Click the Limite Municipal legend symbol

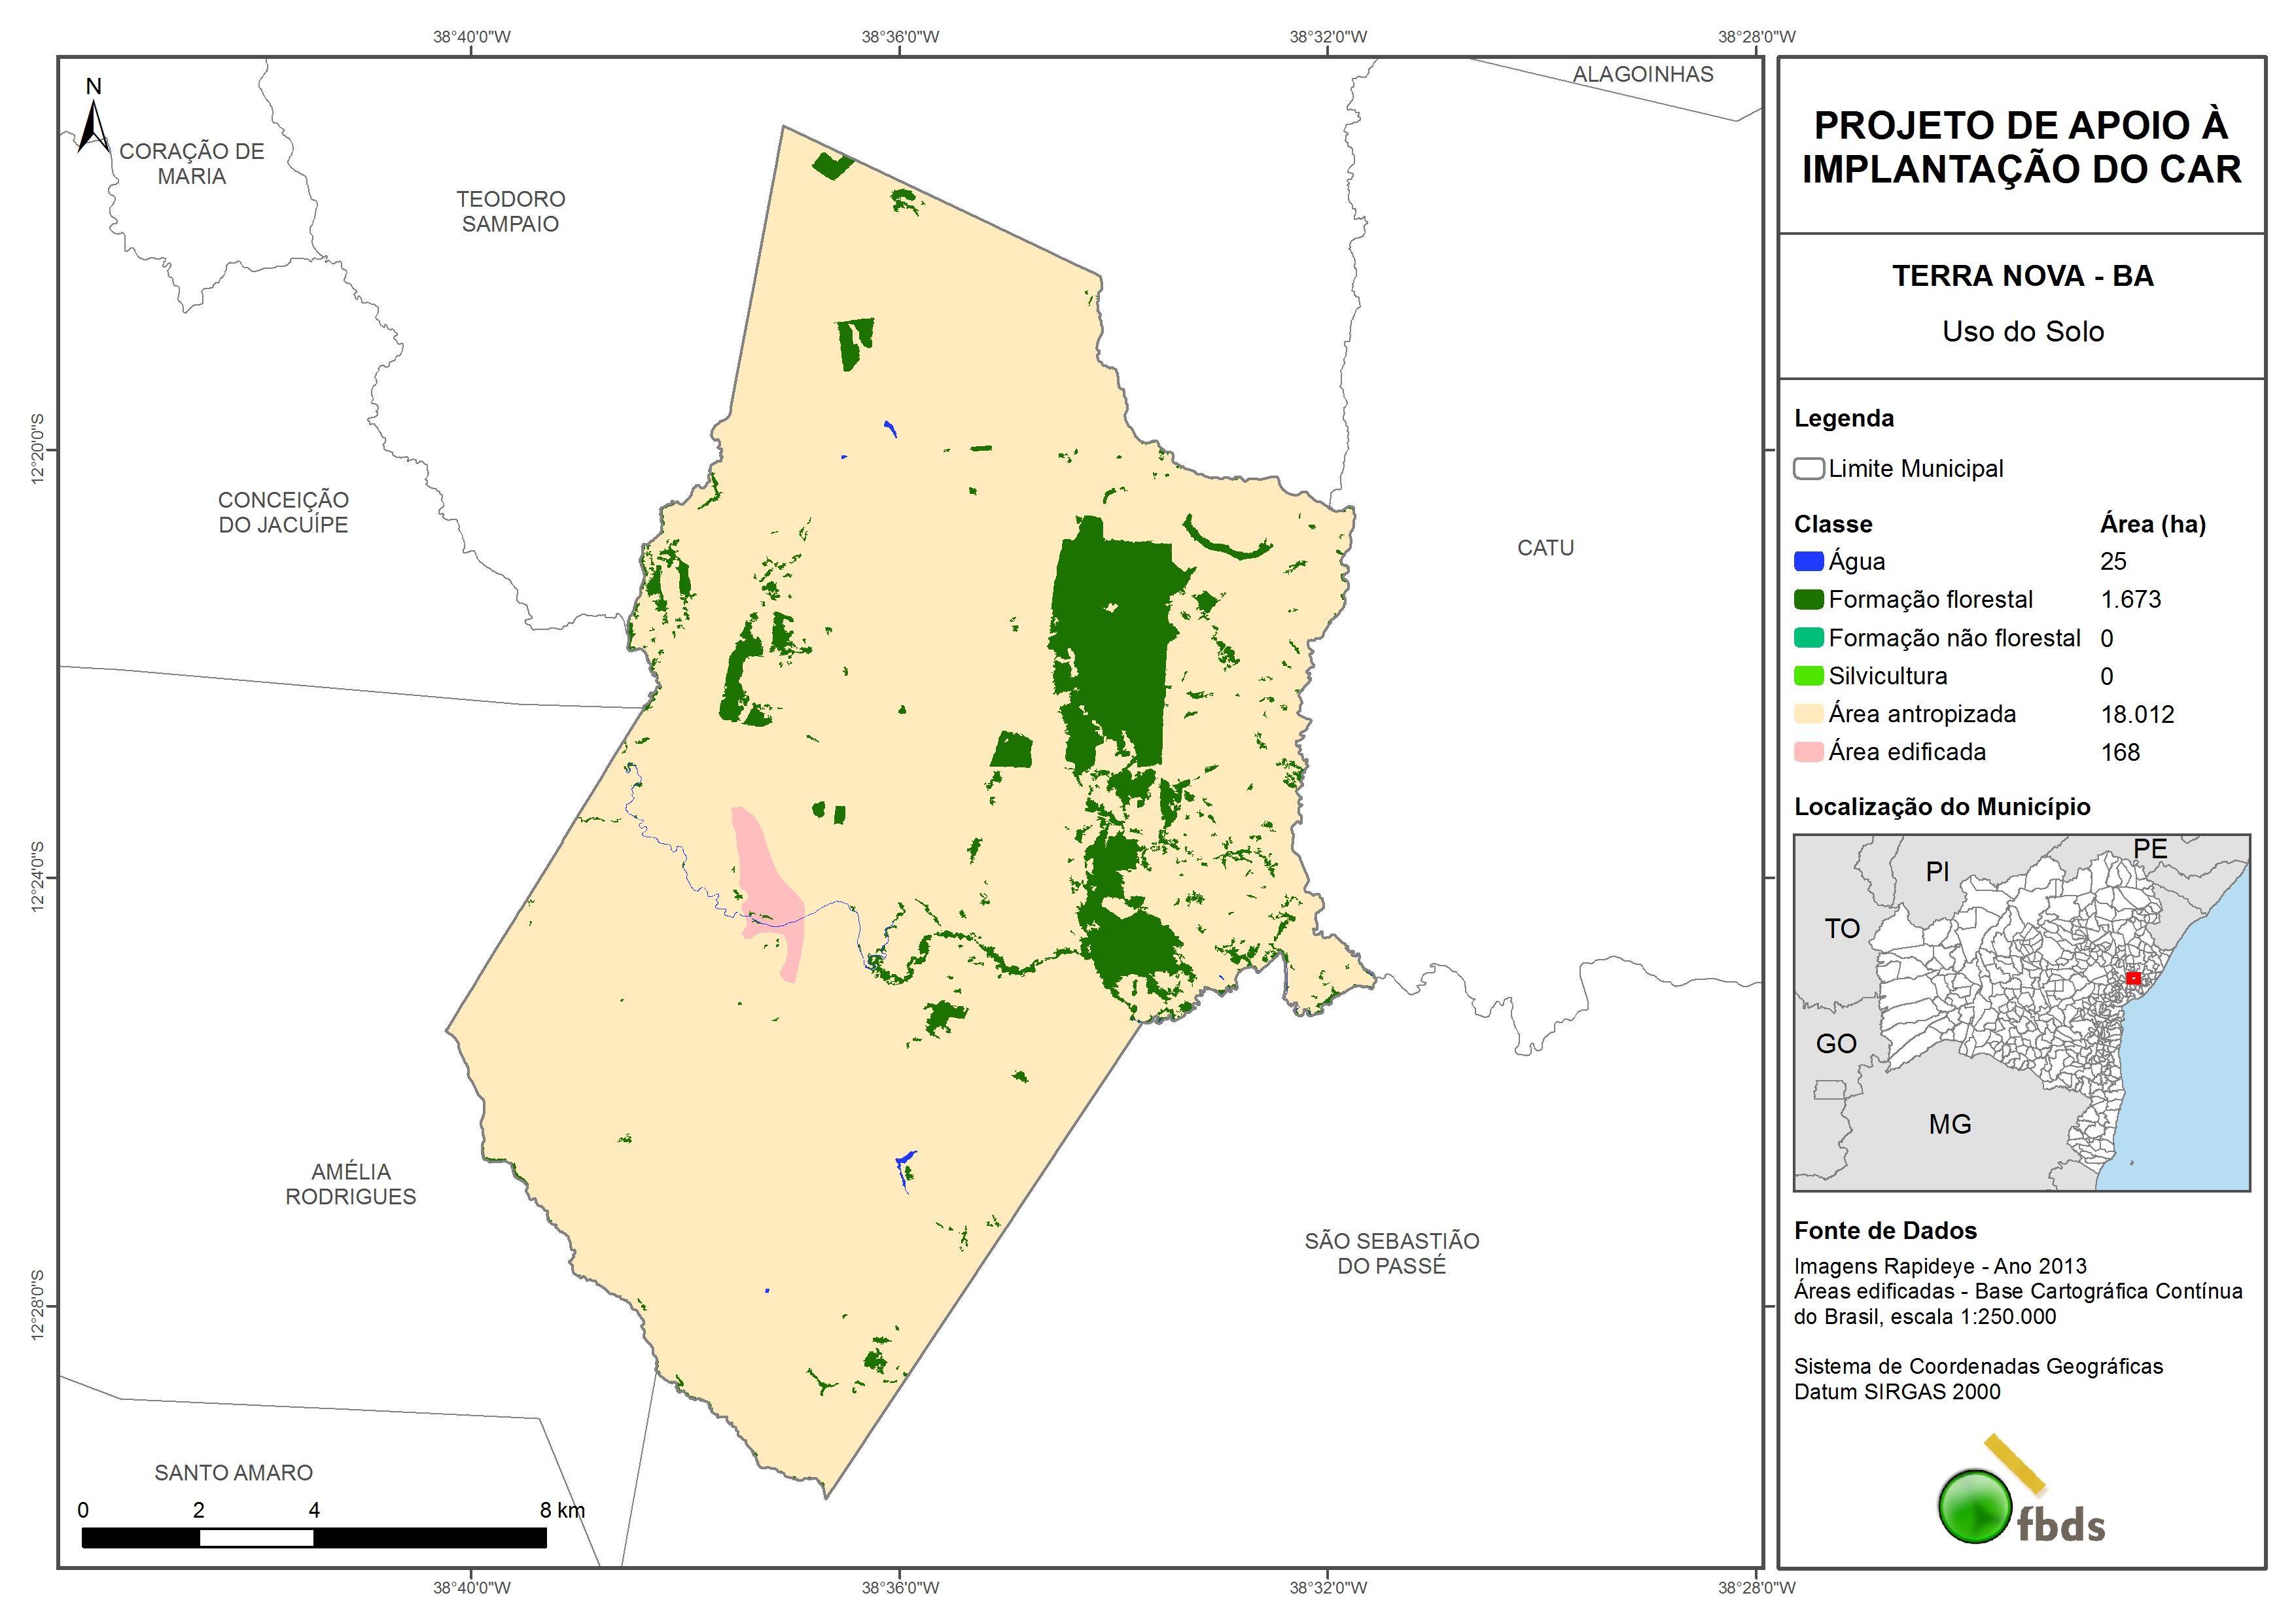[x=1808, y=468]
